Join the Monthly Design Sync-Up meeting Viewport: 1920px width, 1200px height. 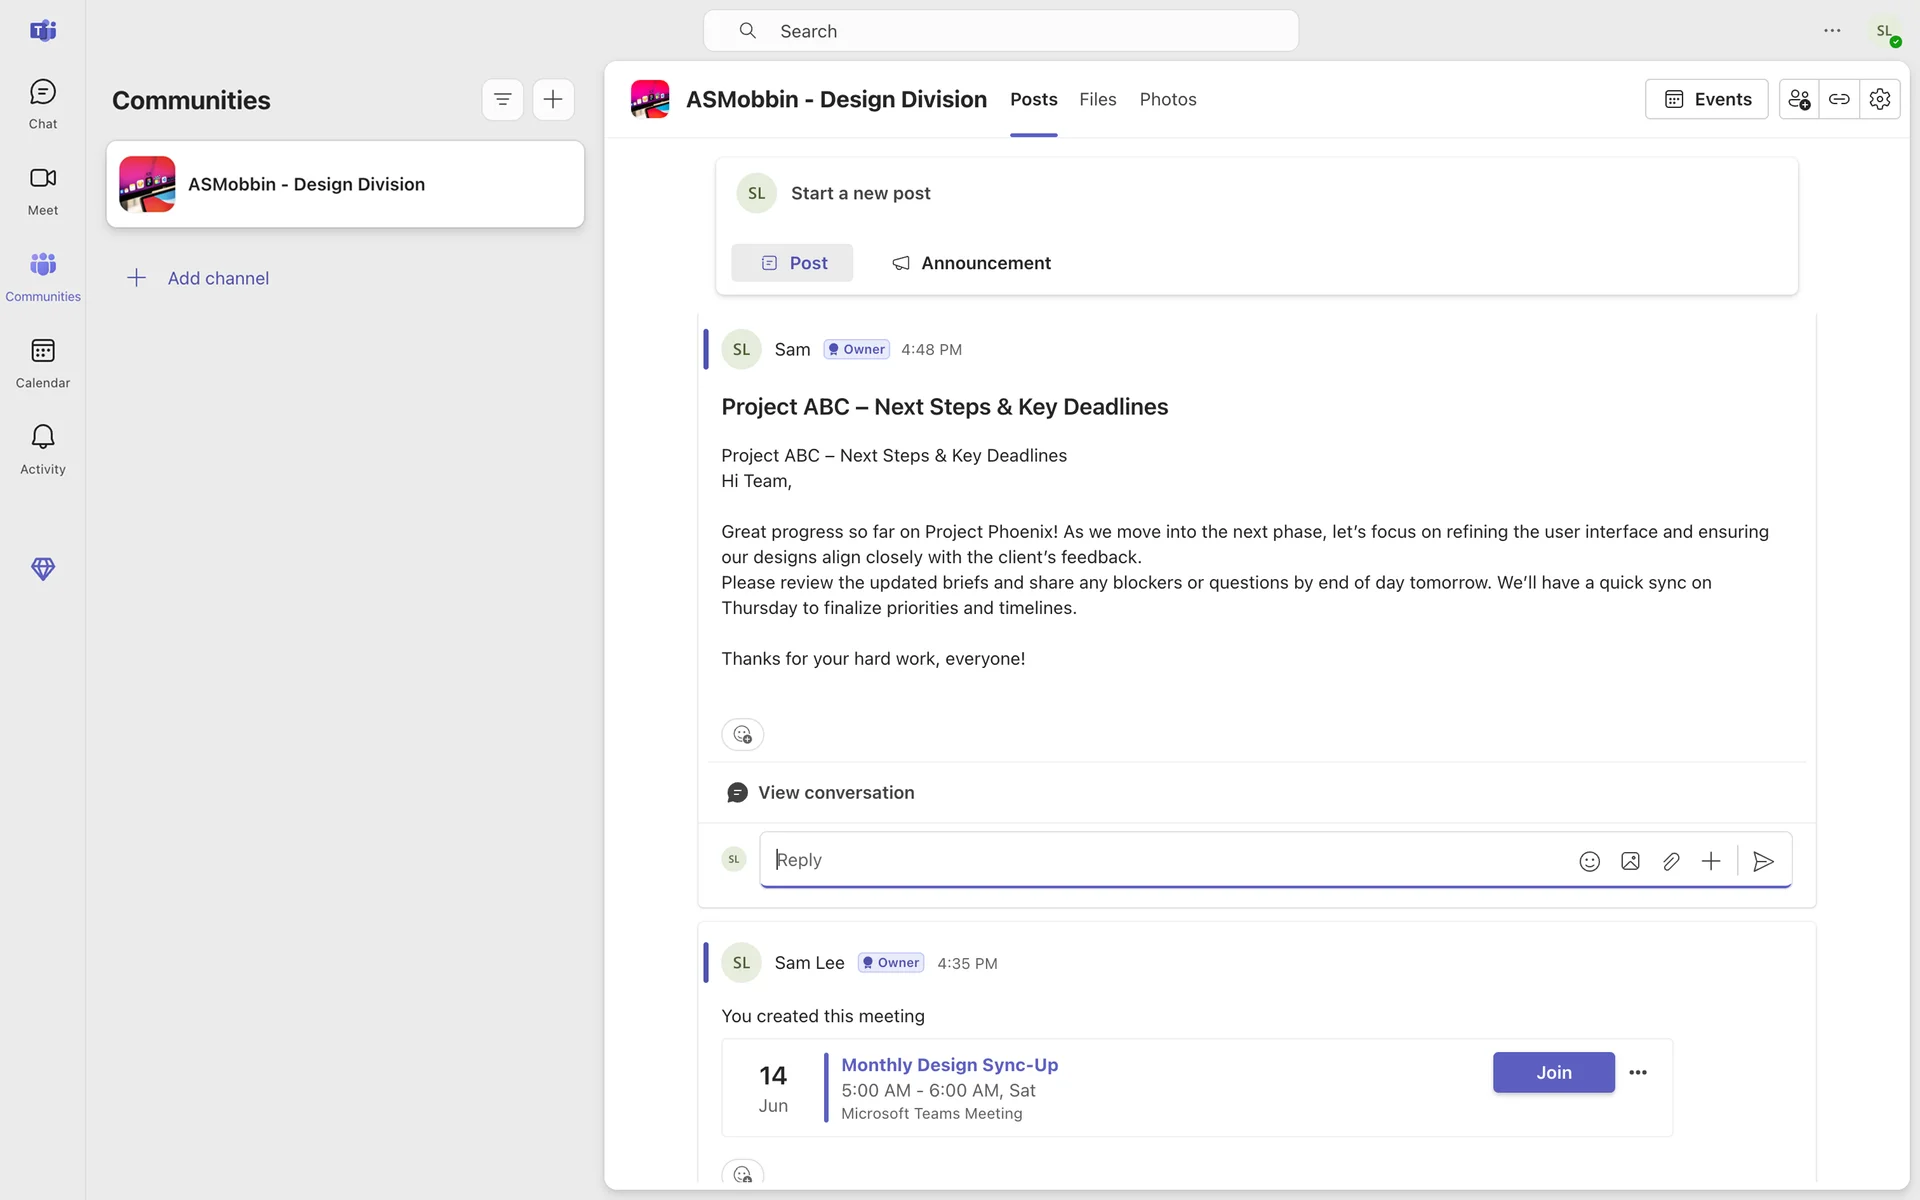tap(1553, 1072)
